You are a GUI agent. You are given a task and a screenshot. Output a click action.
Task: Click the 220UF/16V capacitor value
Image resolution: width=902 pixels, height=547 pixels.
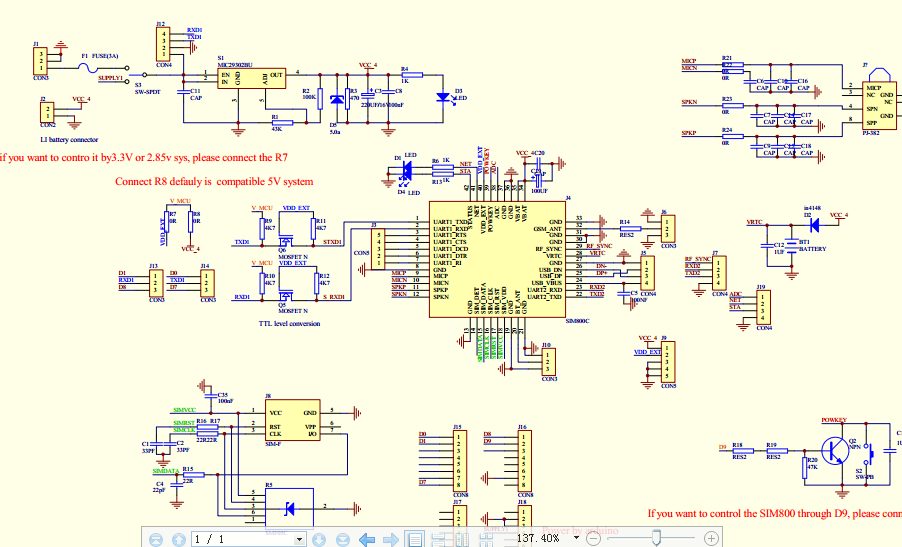(373, 105)
